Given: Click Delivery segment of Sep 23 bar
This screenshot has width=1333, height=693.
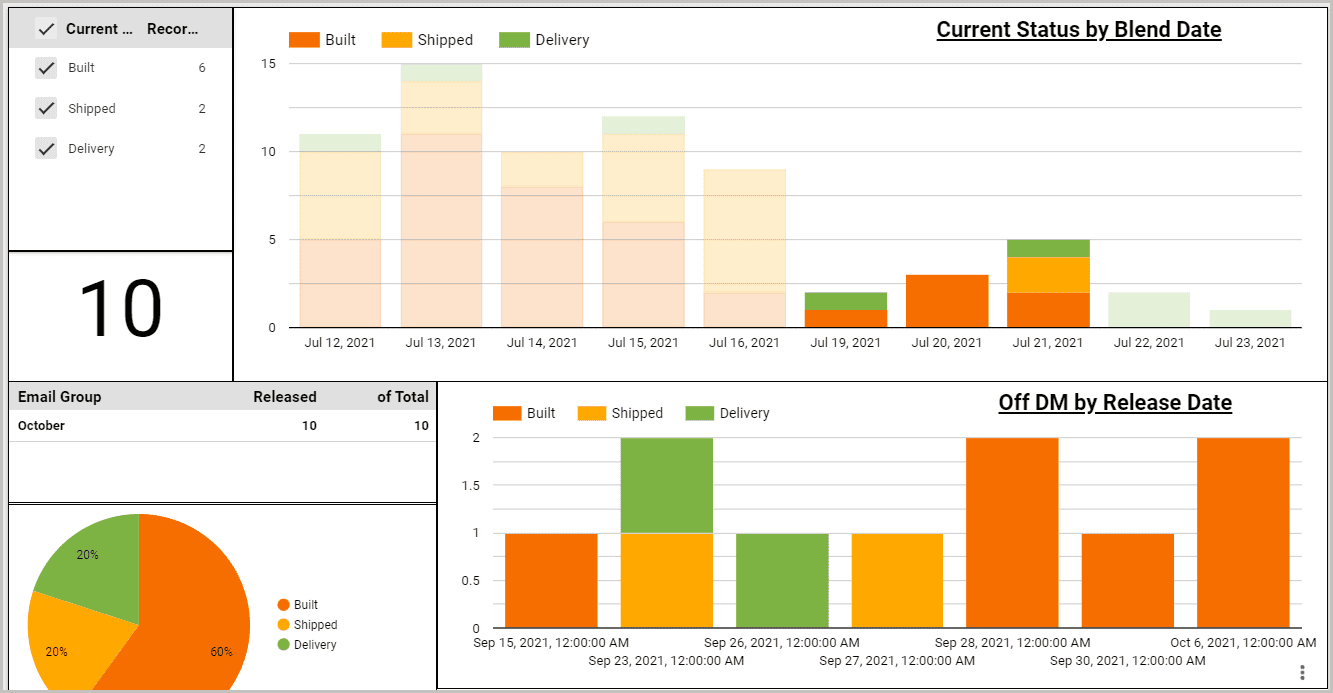Looking at the screenshot, I should [x=667, y=485].
